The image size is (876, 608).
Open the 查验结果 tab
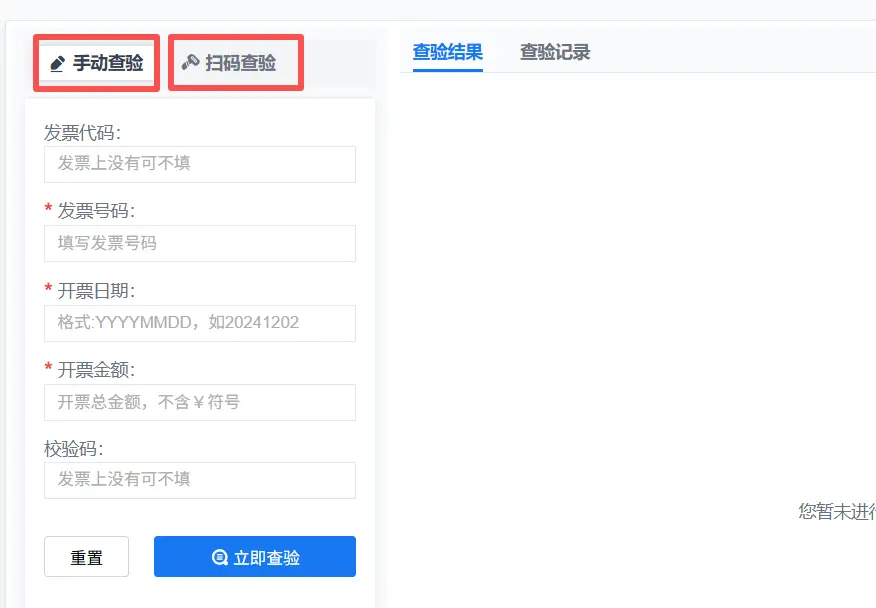click(447, 52)
